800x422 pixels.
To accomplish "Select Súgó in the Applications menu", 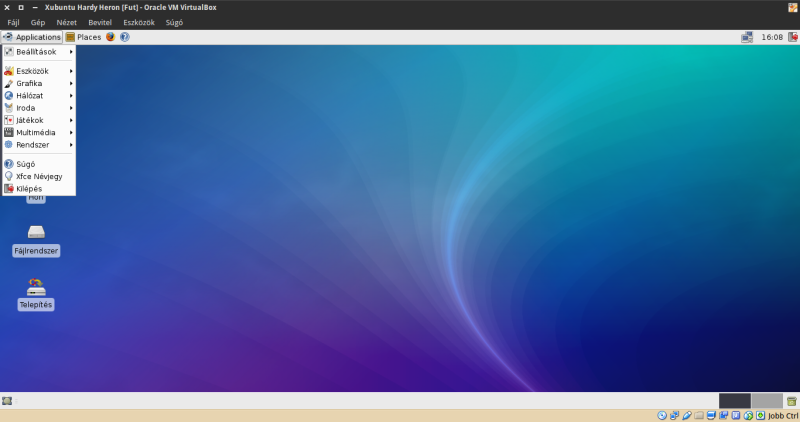I will 39,164.
